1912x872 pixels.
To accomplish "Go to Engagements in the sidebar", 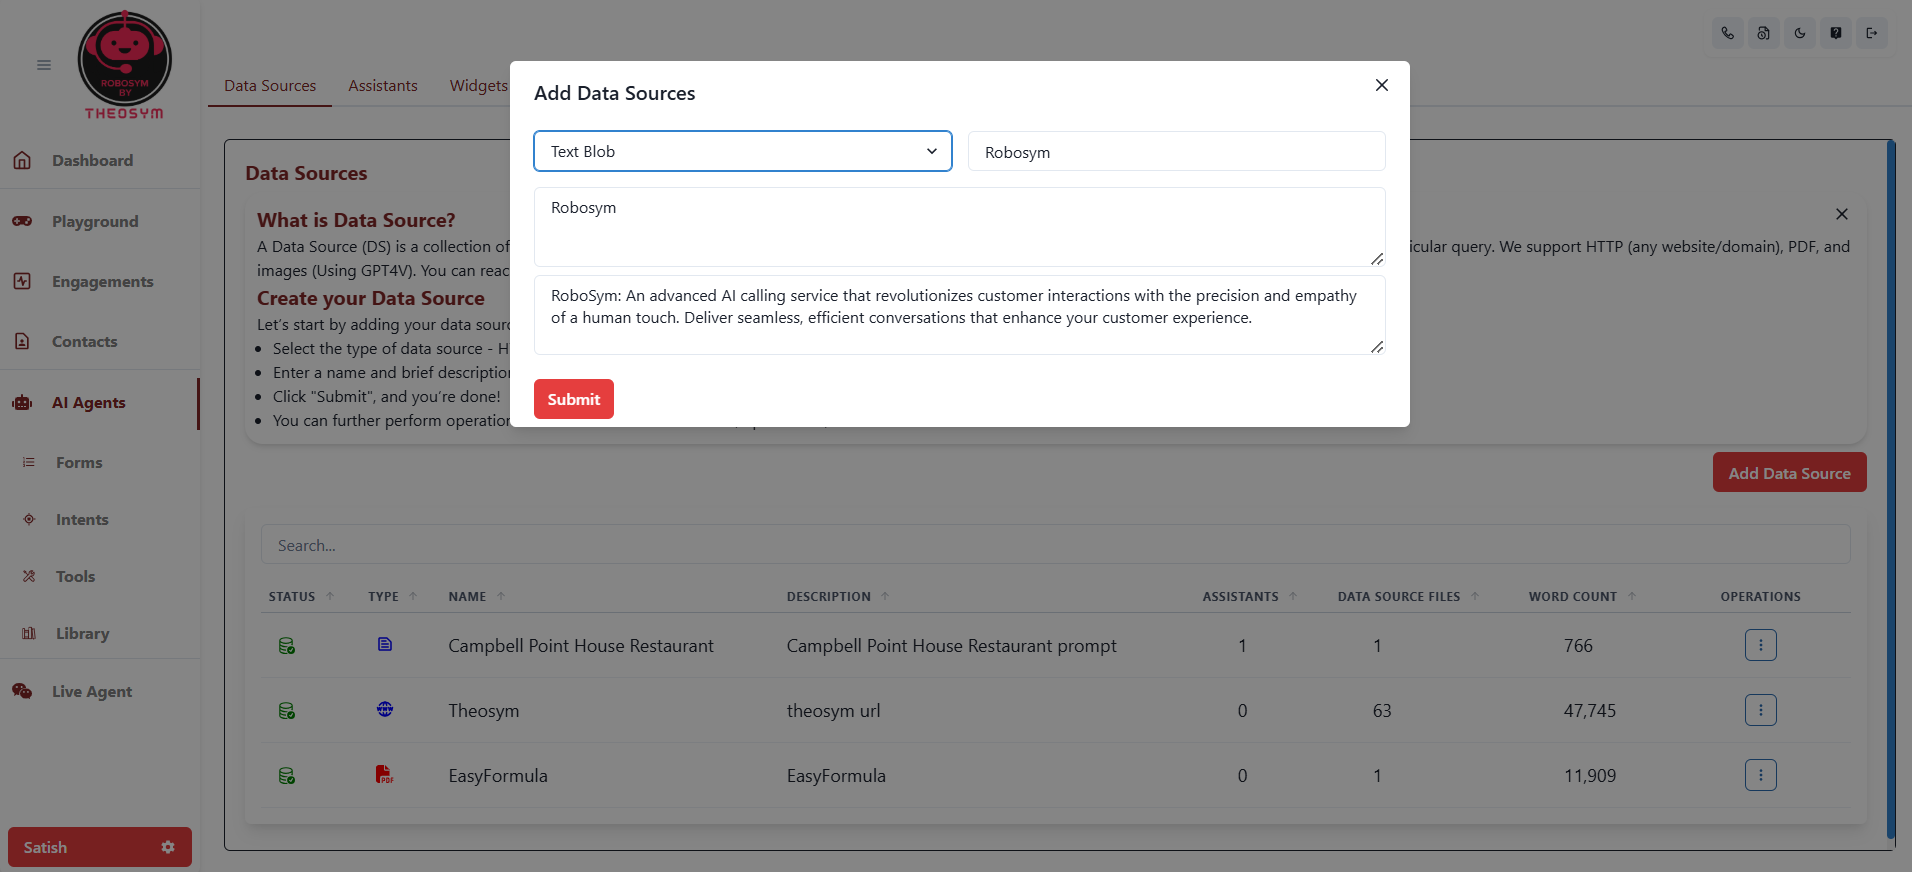I will click(x=100, y=281).
